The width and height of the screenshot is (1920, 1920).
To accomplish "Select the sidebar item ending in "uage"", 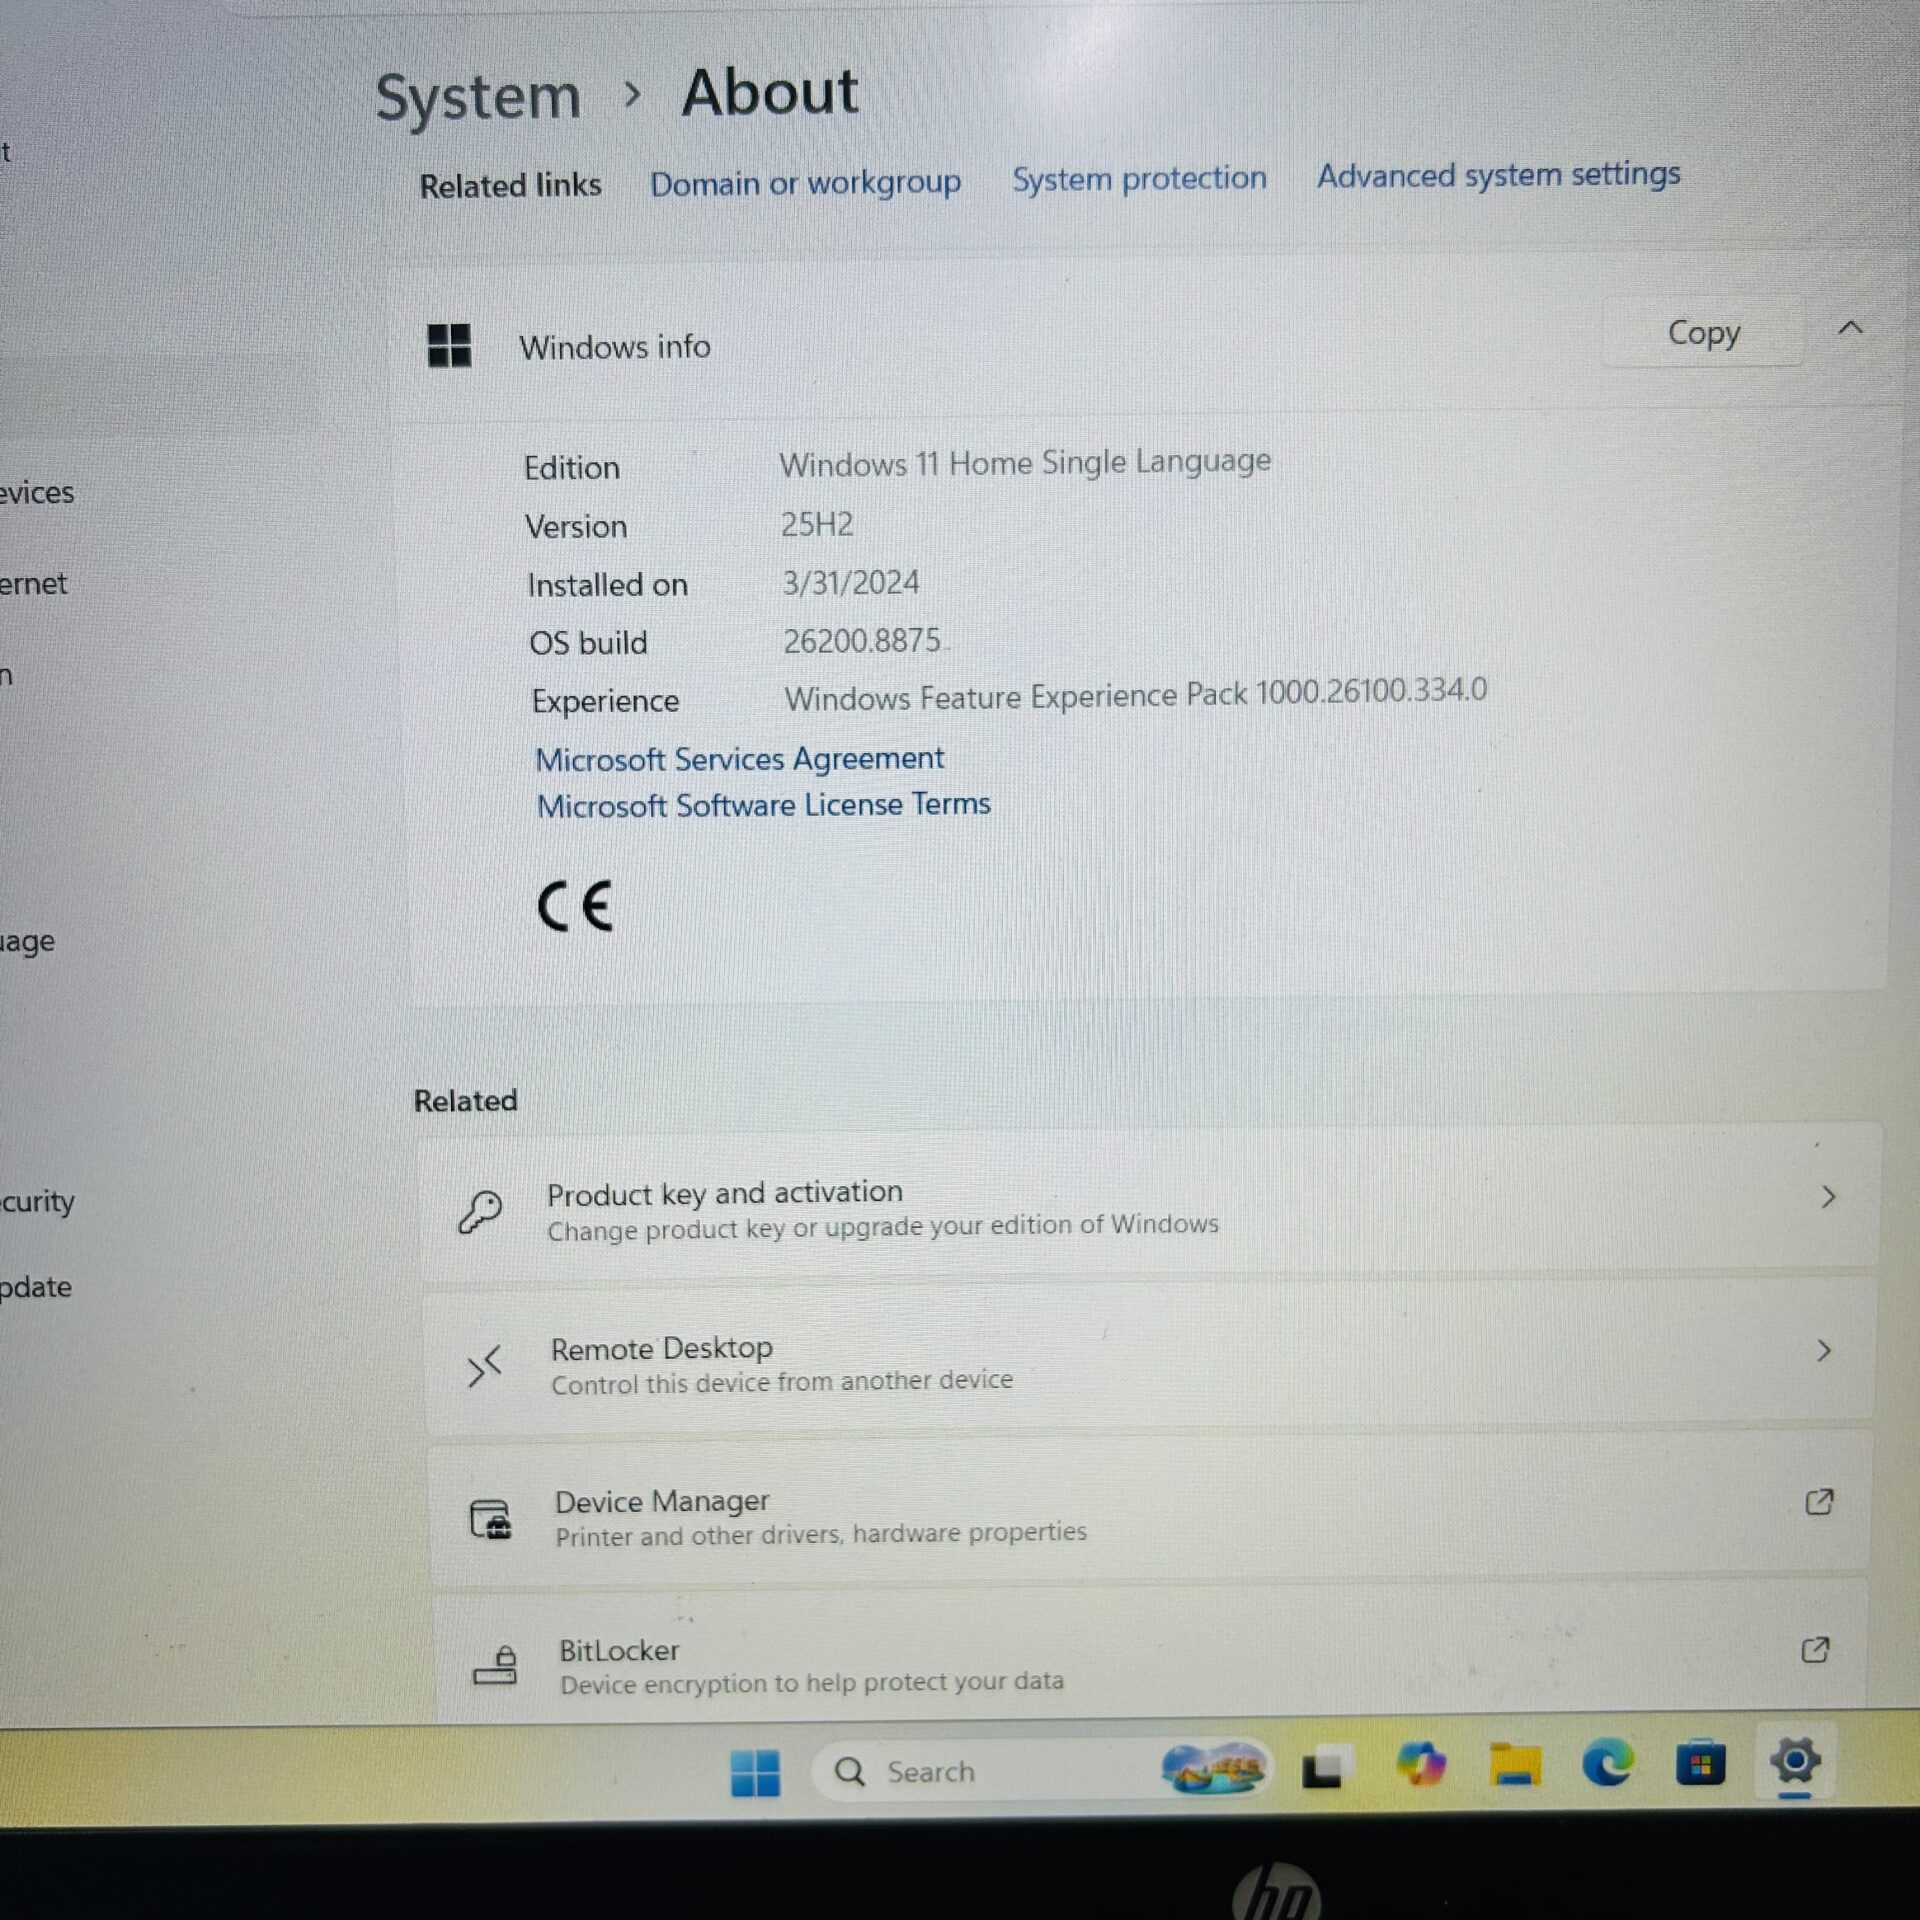I will [x=27, y=941].
